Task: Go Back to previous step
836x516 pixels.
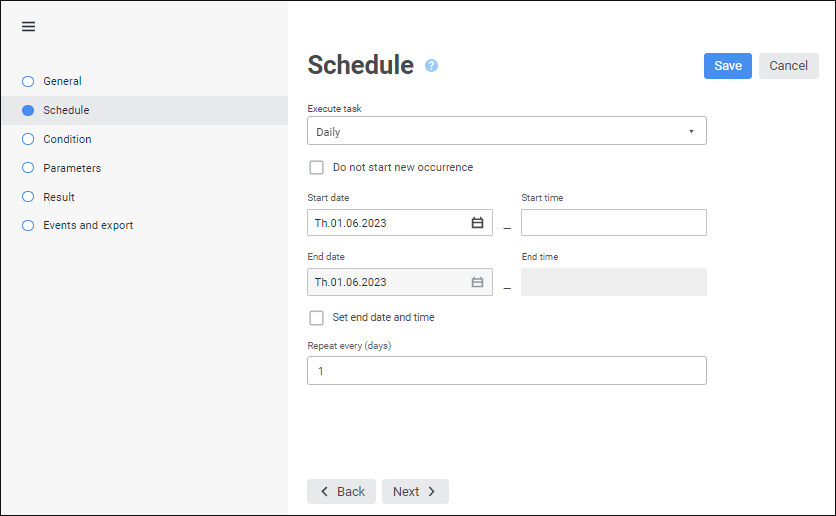Action: (x=341, y=491)
